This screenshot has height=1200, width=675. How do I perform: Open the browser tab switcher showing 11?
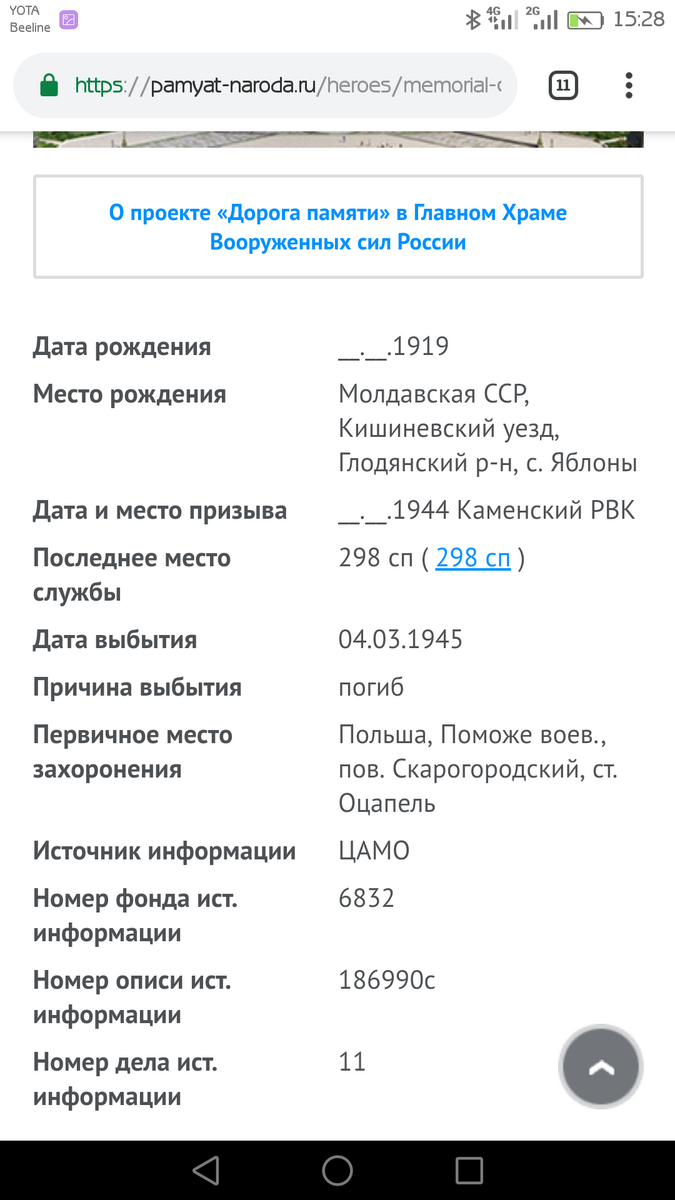[563, 86]
